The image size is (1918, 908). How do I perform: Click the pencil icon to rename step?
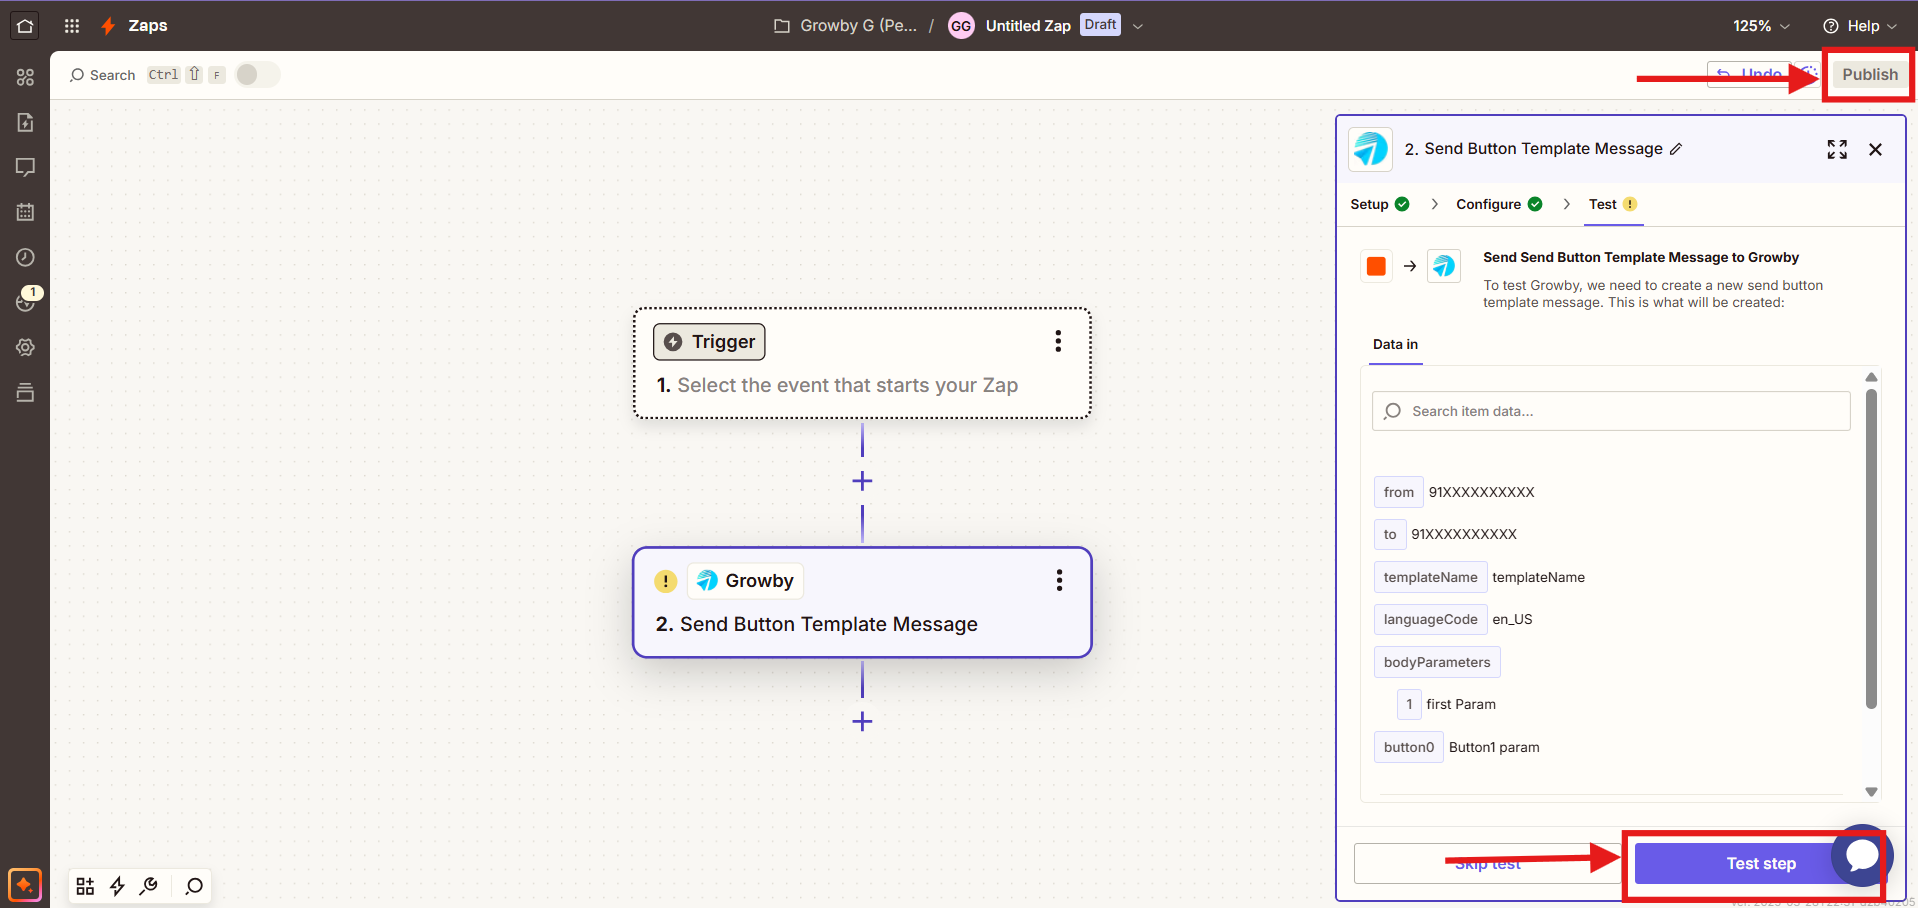point(1676,149)
